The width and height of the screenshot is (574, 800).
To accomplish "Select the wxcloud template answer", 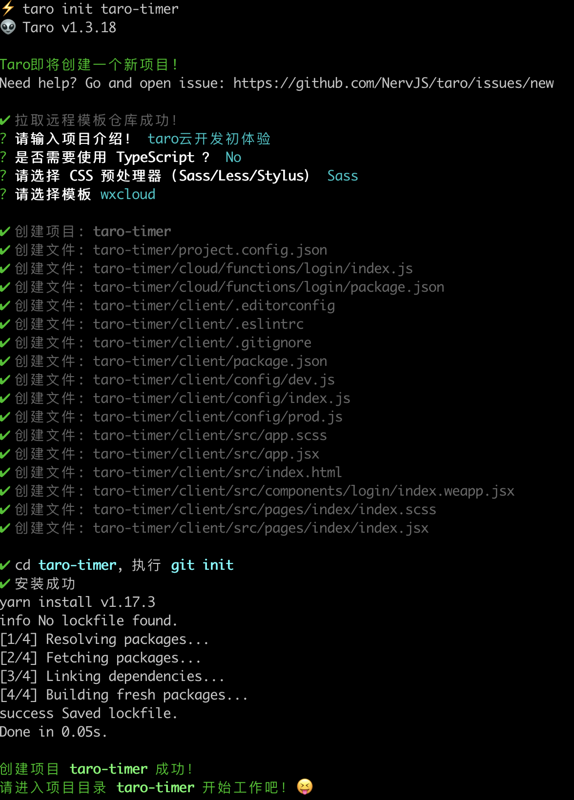I will point(128,194).
